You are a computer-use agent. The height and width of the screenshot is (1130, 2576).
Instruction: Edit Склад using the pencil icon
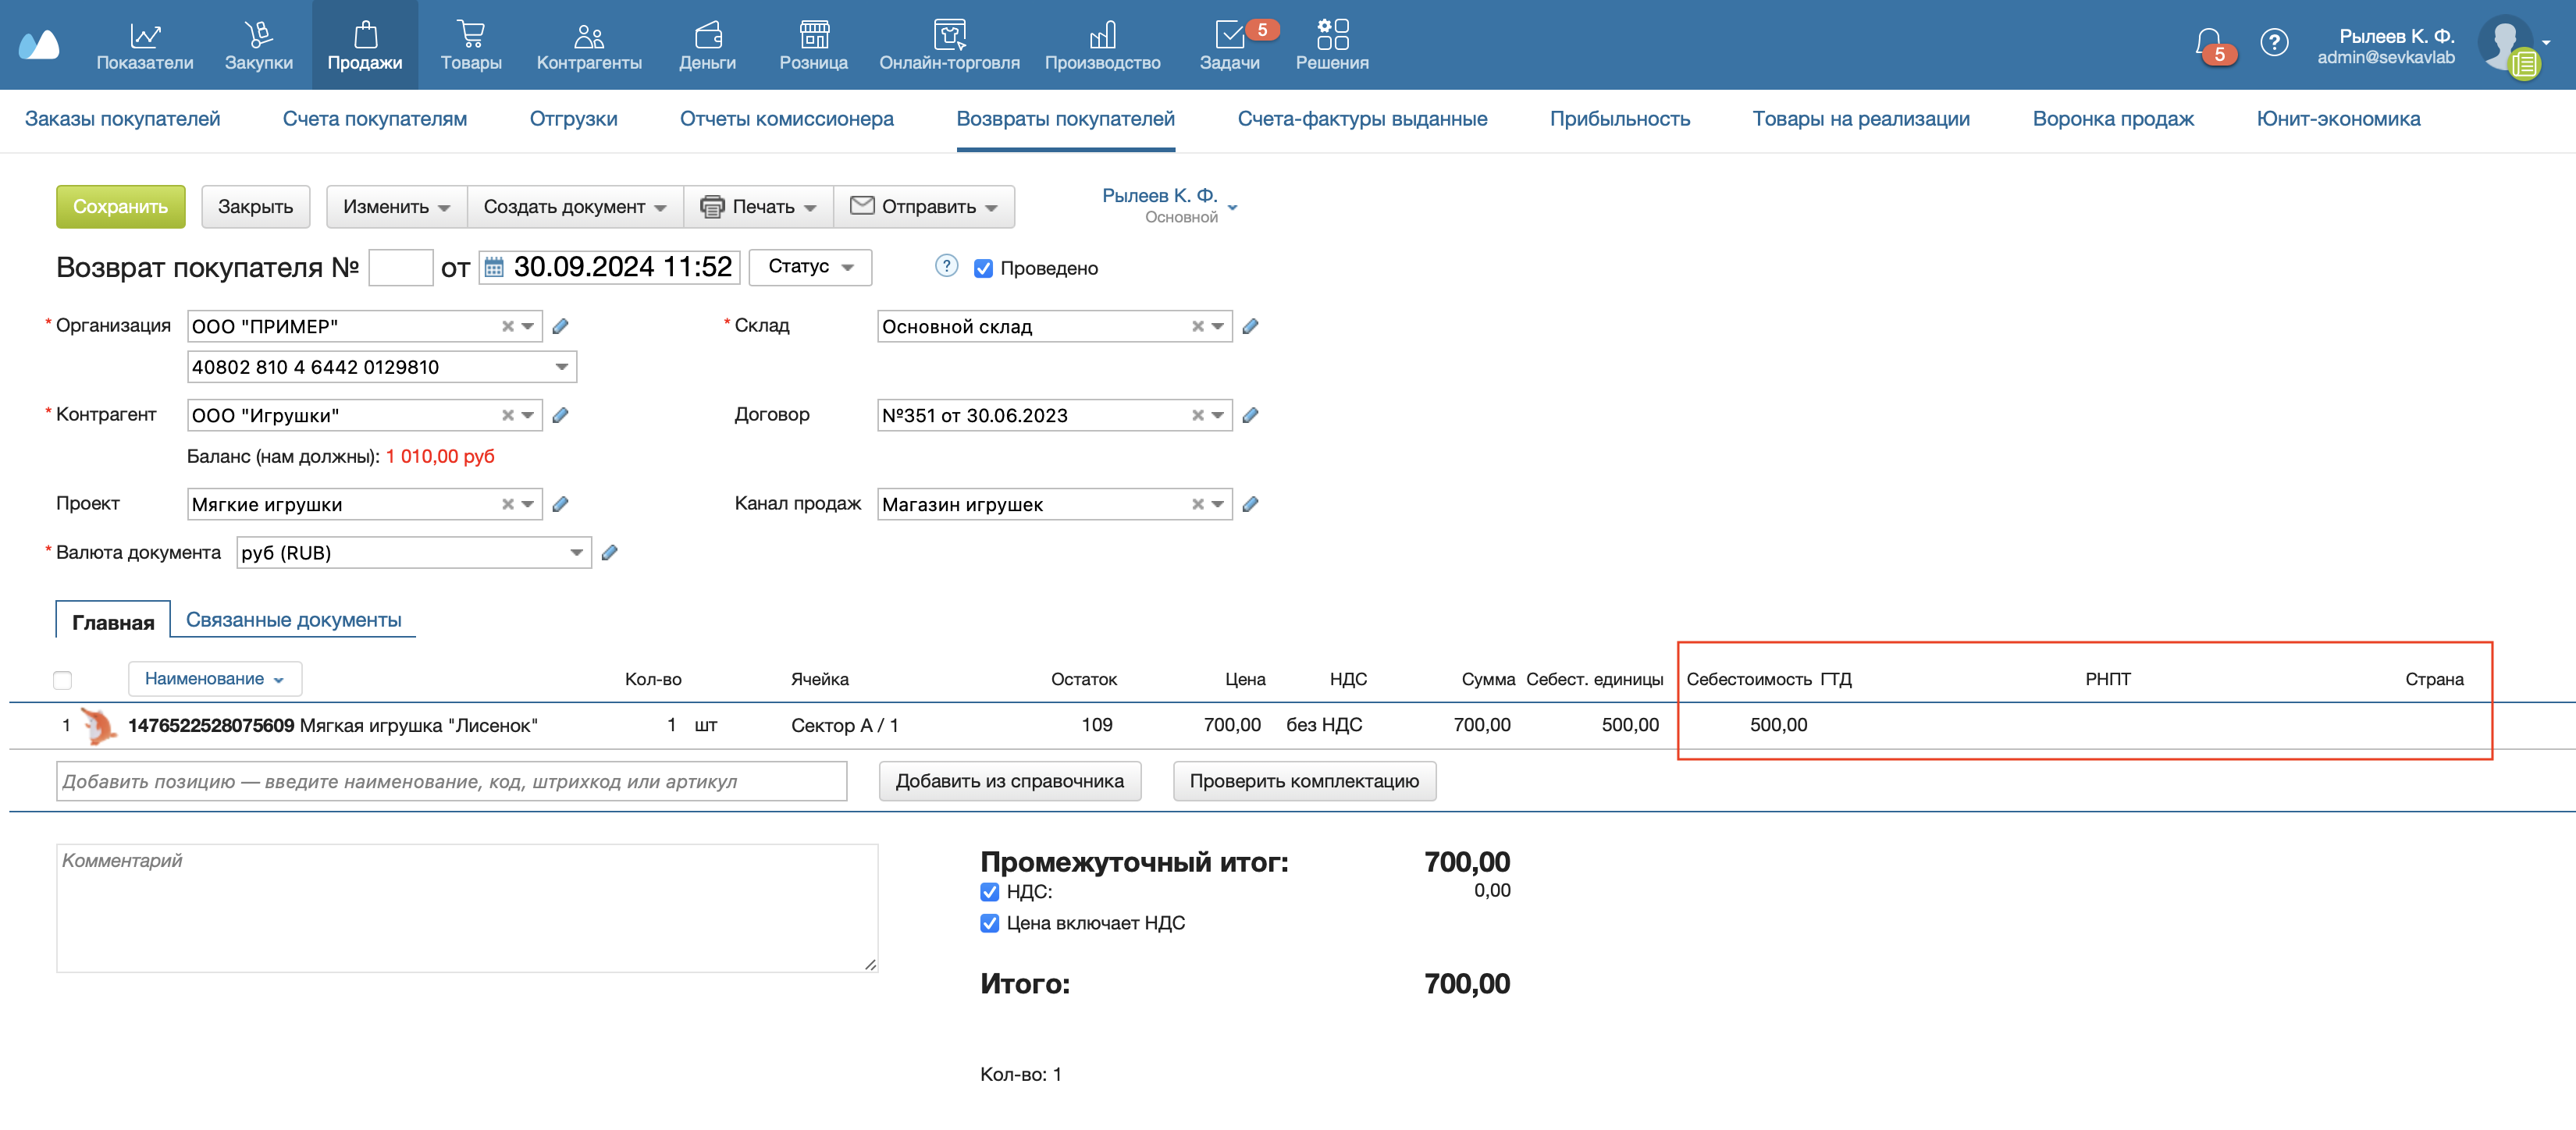coord(1250,326)
